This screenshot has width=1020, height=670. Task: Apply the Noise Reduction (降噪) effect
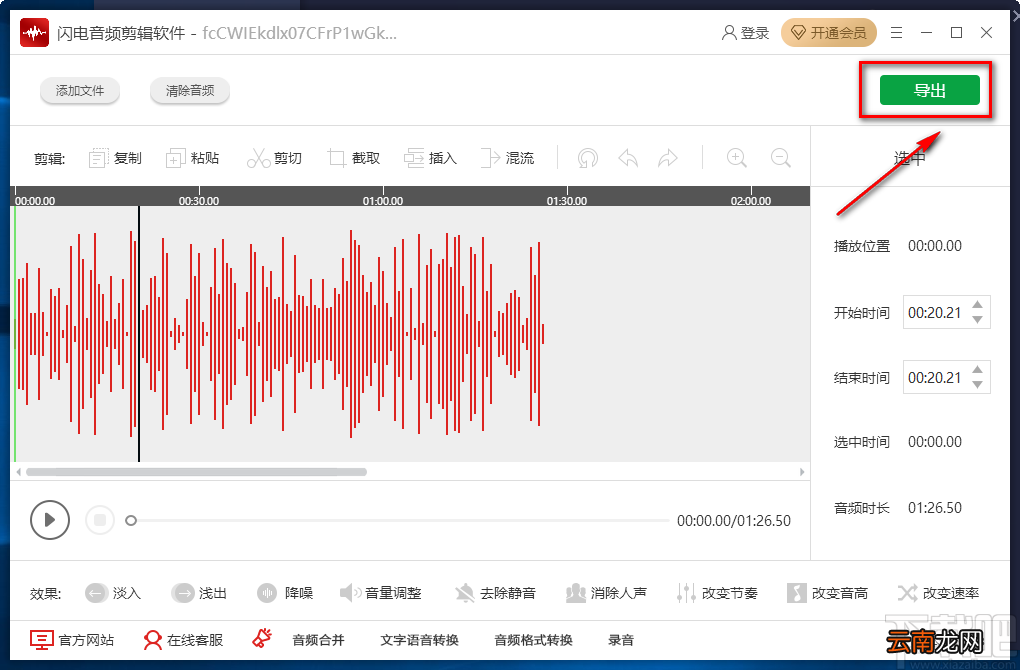click(285, 593)
